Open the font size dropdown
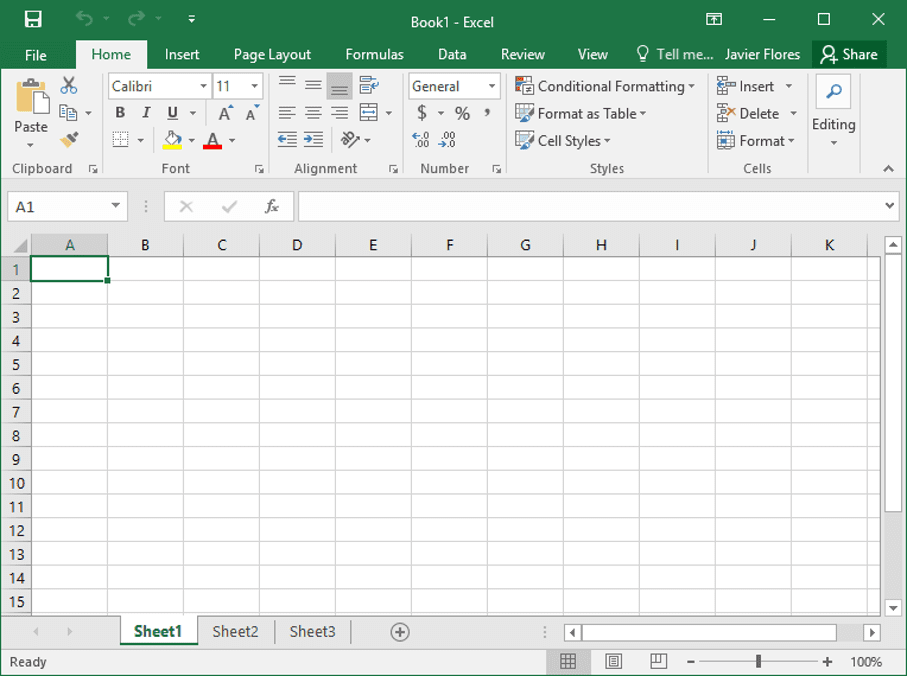 (x=253, y=87)
